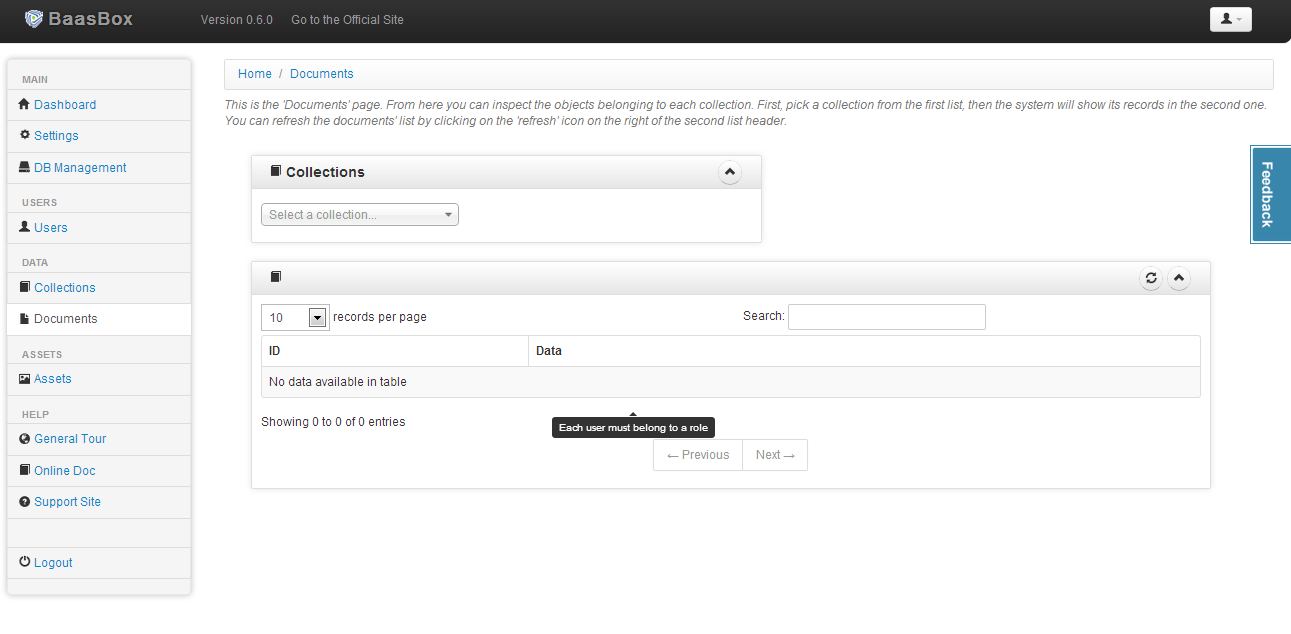Open DB Management section
Image resolution: width=1291 pixels, height=634 pixels.
pyautogui.click(x=80, y=167)
